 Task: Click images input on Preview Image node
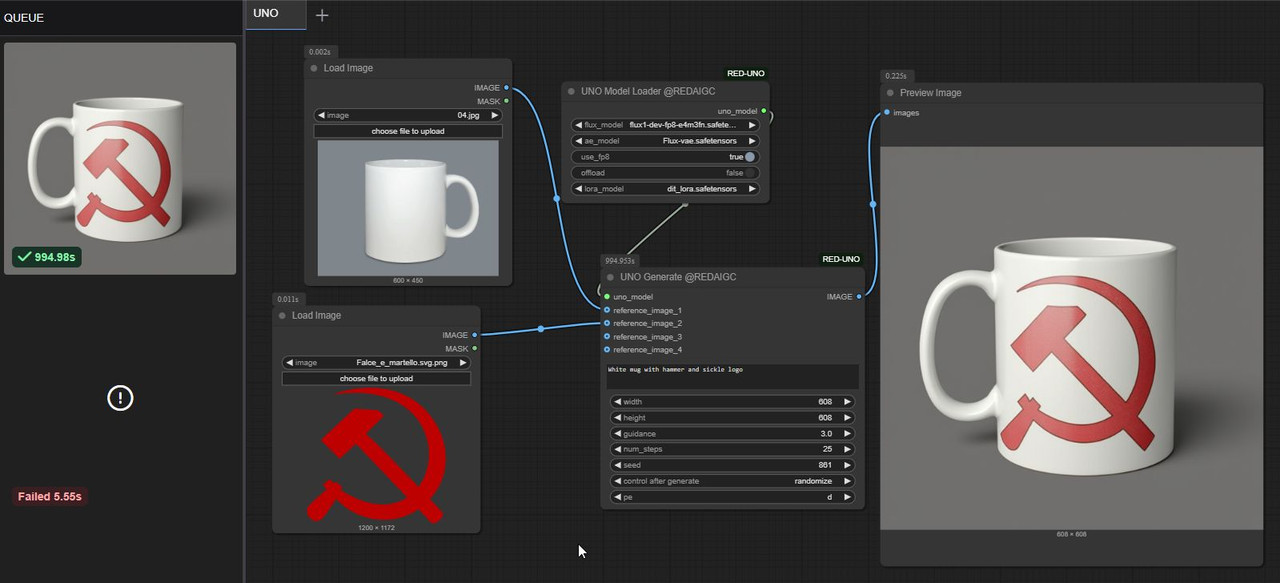point(886,113)
